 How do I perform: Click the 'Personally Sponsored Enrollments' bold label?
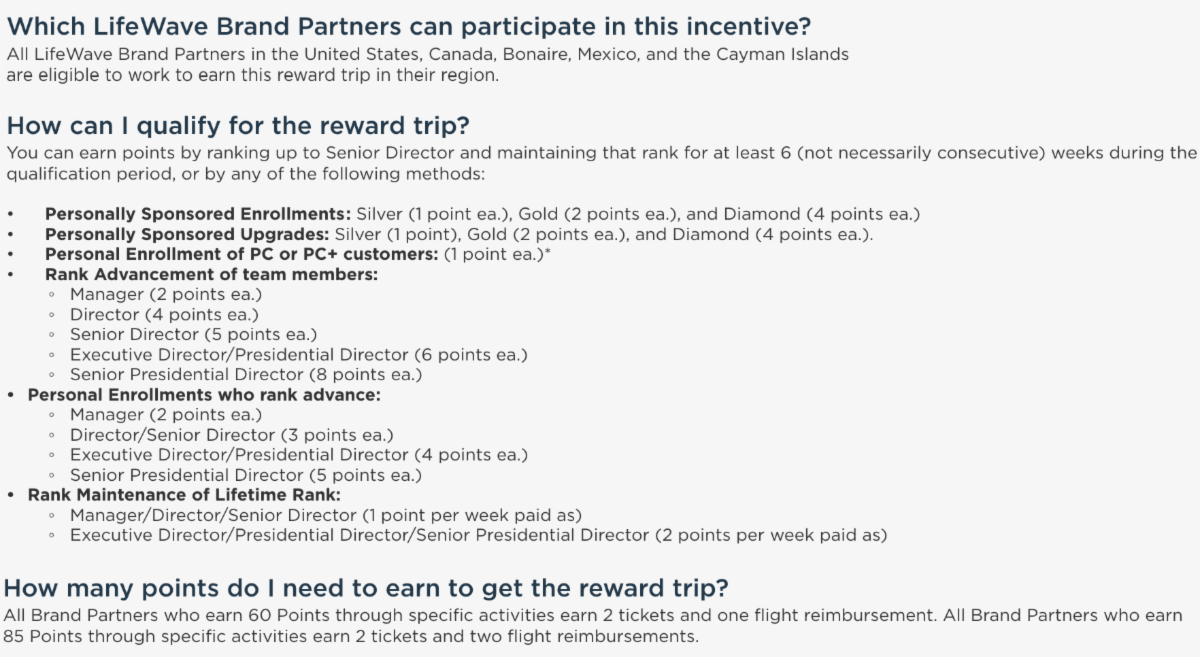point(194,214)
